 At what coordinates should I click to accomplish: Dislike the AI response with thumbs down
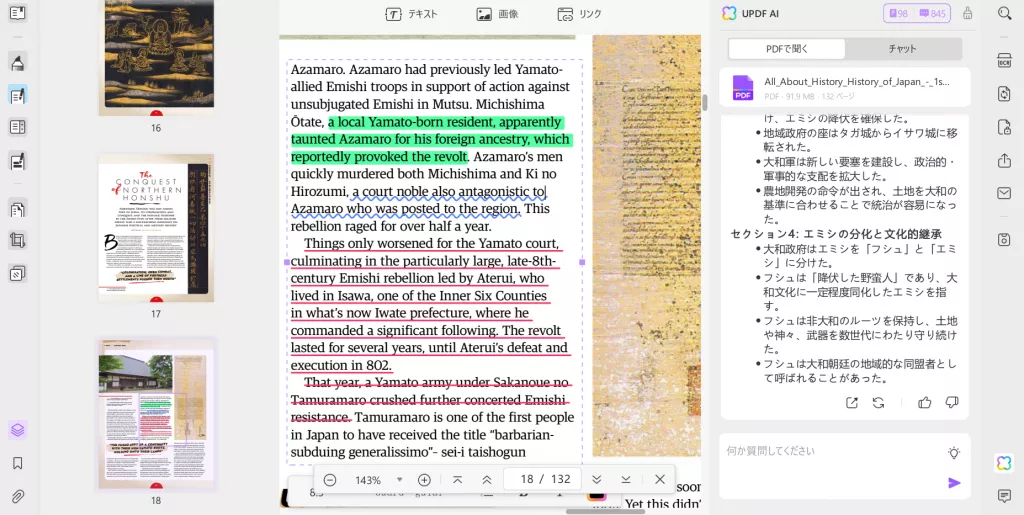952,403
